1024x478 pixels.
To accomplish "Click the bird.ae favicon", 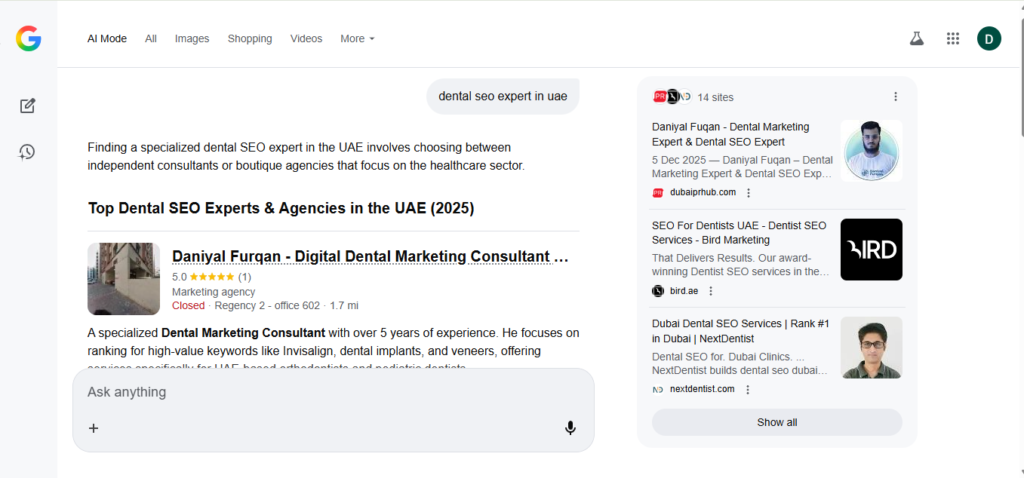I will [x=658, y=291].
